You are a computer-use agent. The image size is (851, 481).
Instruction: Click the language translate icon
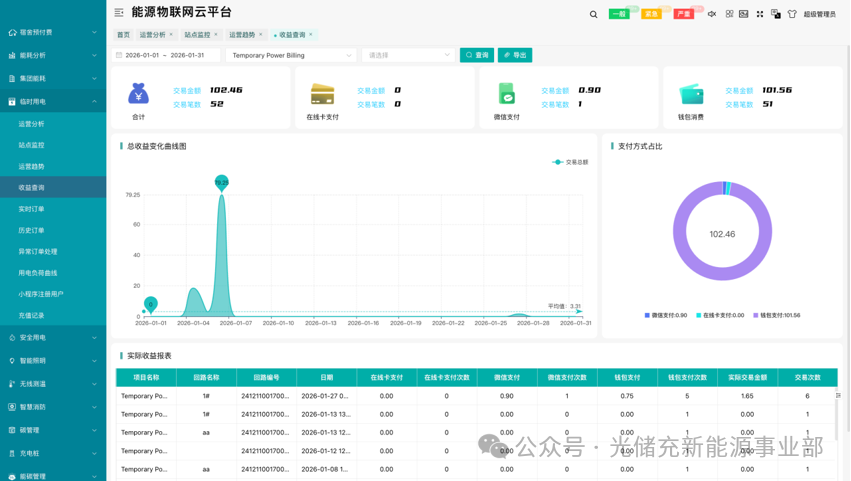(x=776, y=14)
